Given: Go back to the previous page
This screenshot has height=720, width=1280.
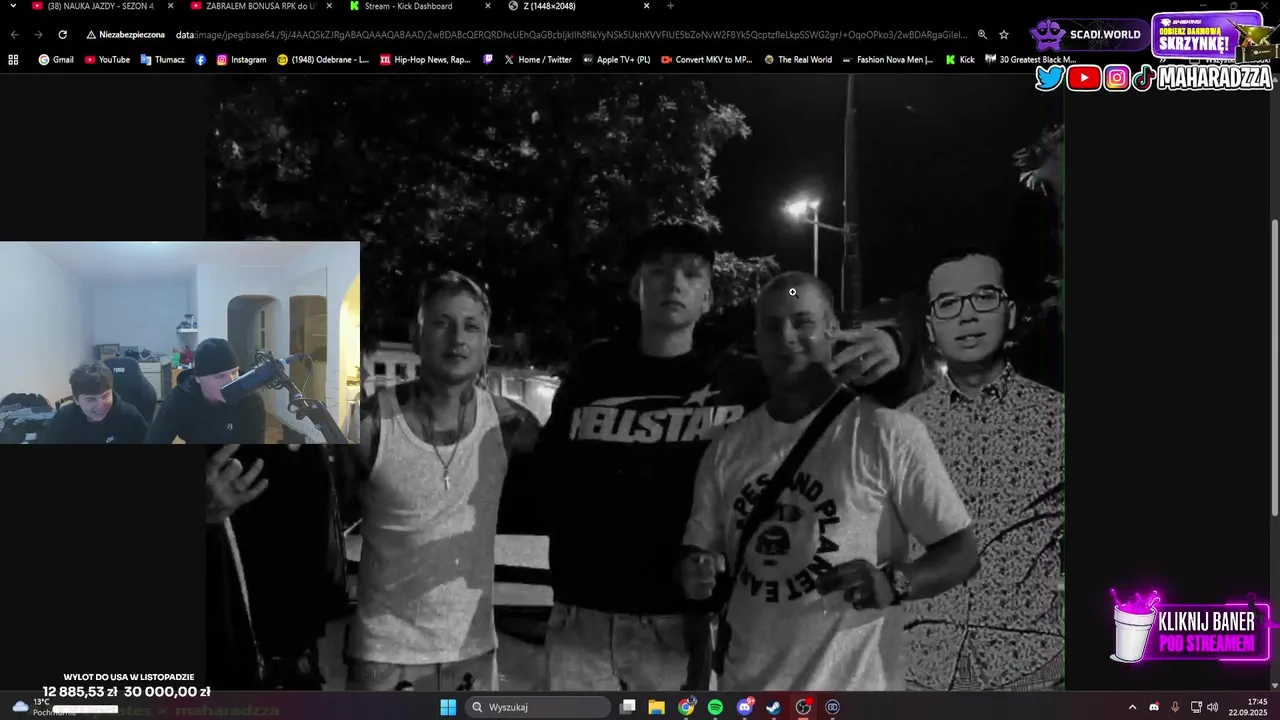Looking at the screenshot, I should pos(14,34).
